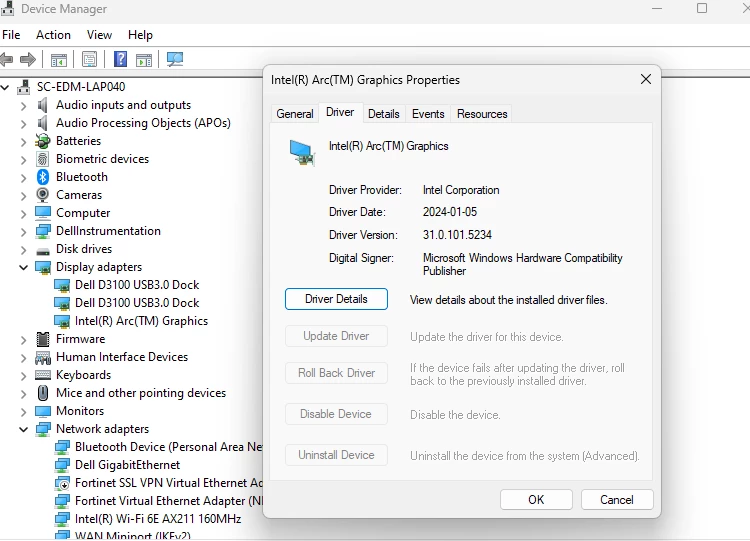
Task: Switch to the Events tab
Action: (428, 114)
